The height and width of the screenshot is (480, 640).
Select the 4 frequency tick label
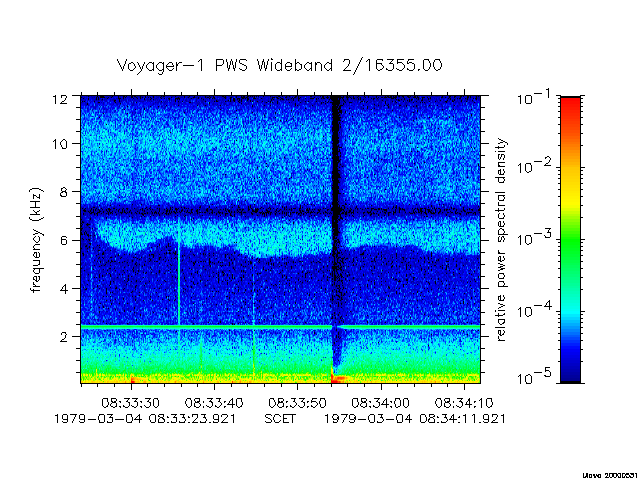[63, 289]
